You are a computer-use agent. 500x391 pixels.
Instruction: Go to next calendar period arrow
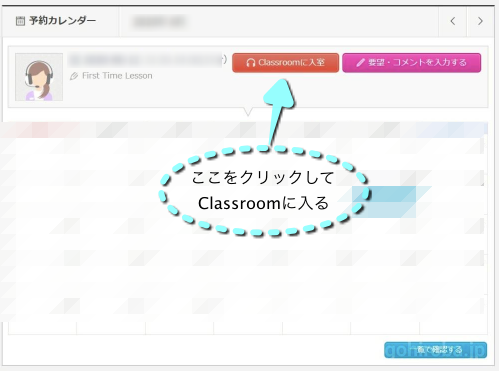tap(480, 21)
